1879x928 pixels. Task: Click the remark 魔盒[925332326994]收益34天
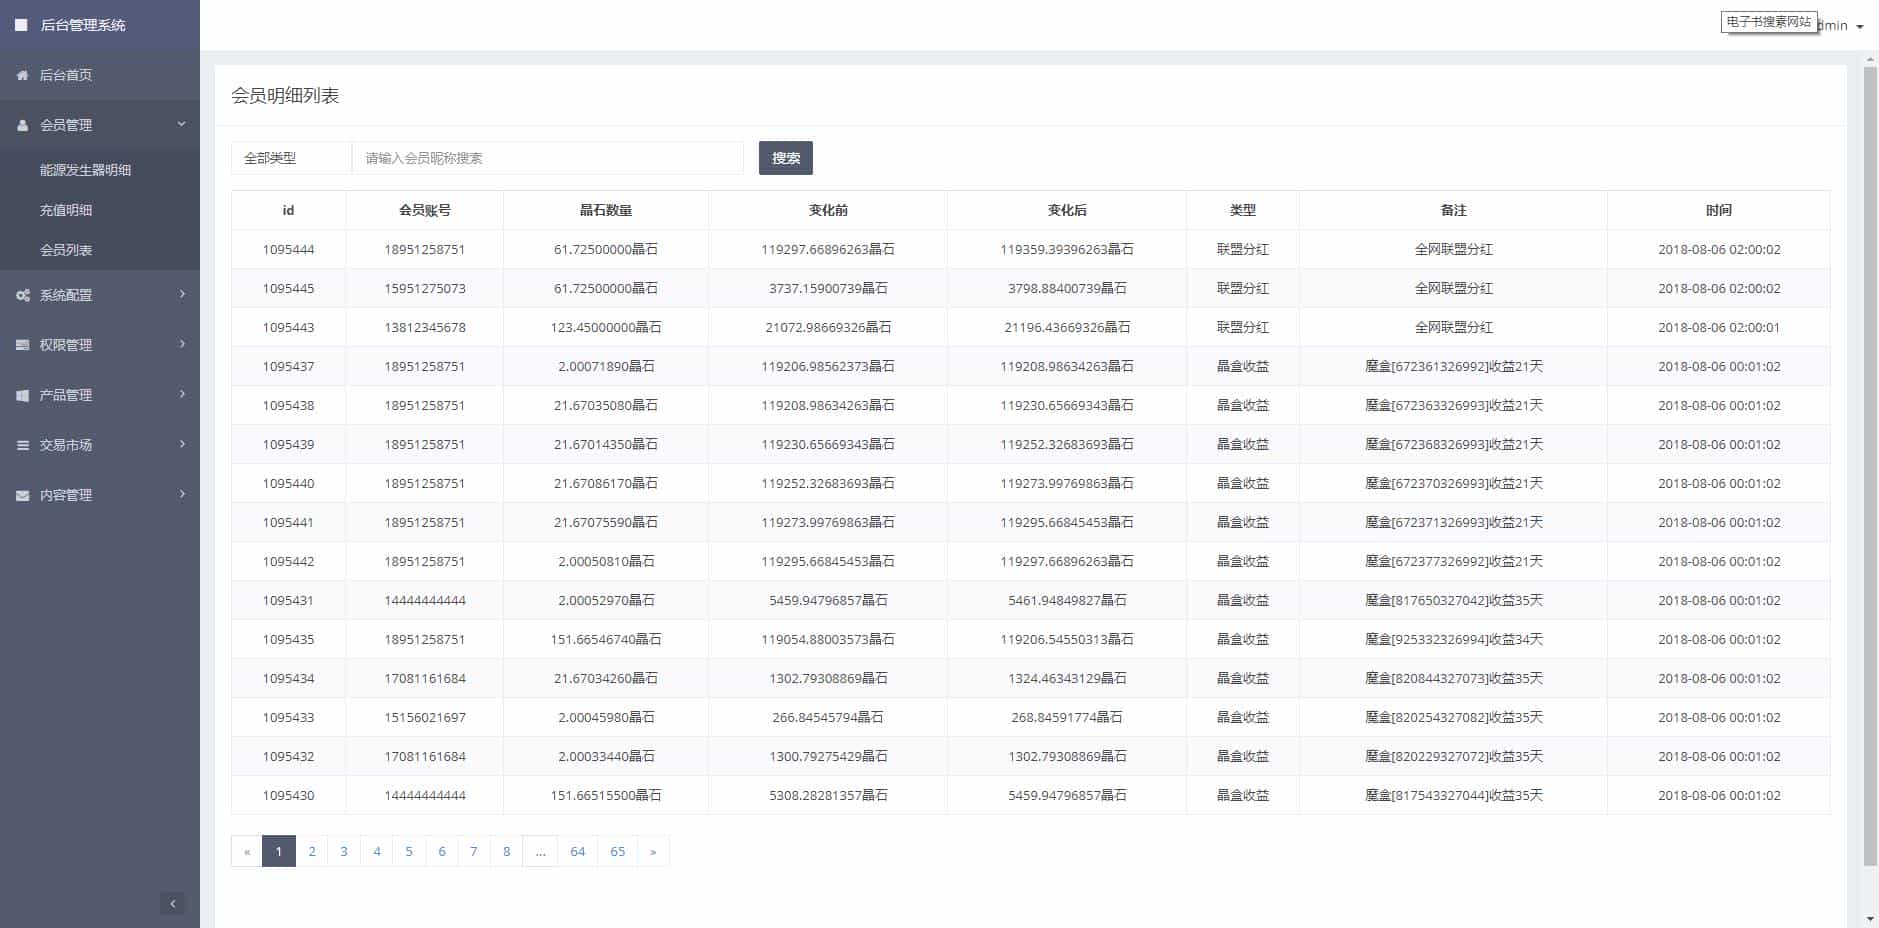tap(1454, 639)
